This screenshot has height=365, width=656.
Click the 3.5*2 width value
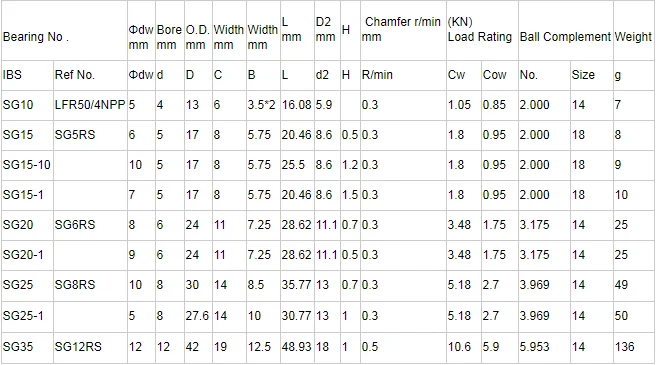click(x=261, y=105)
